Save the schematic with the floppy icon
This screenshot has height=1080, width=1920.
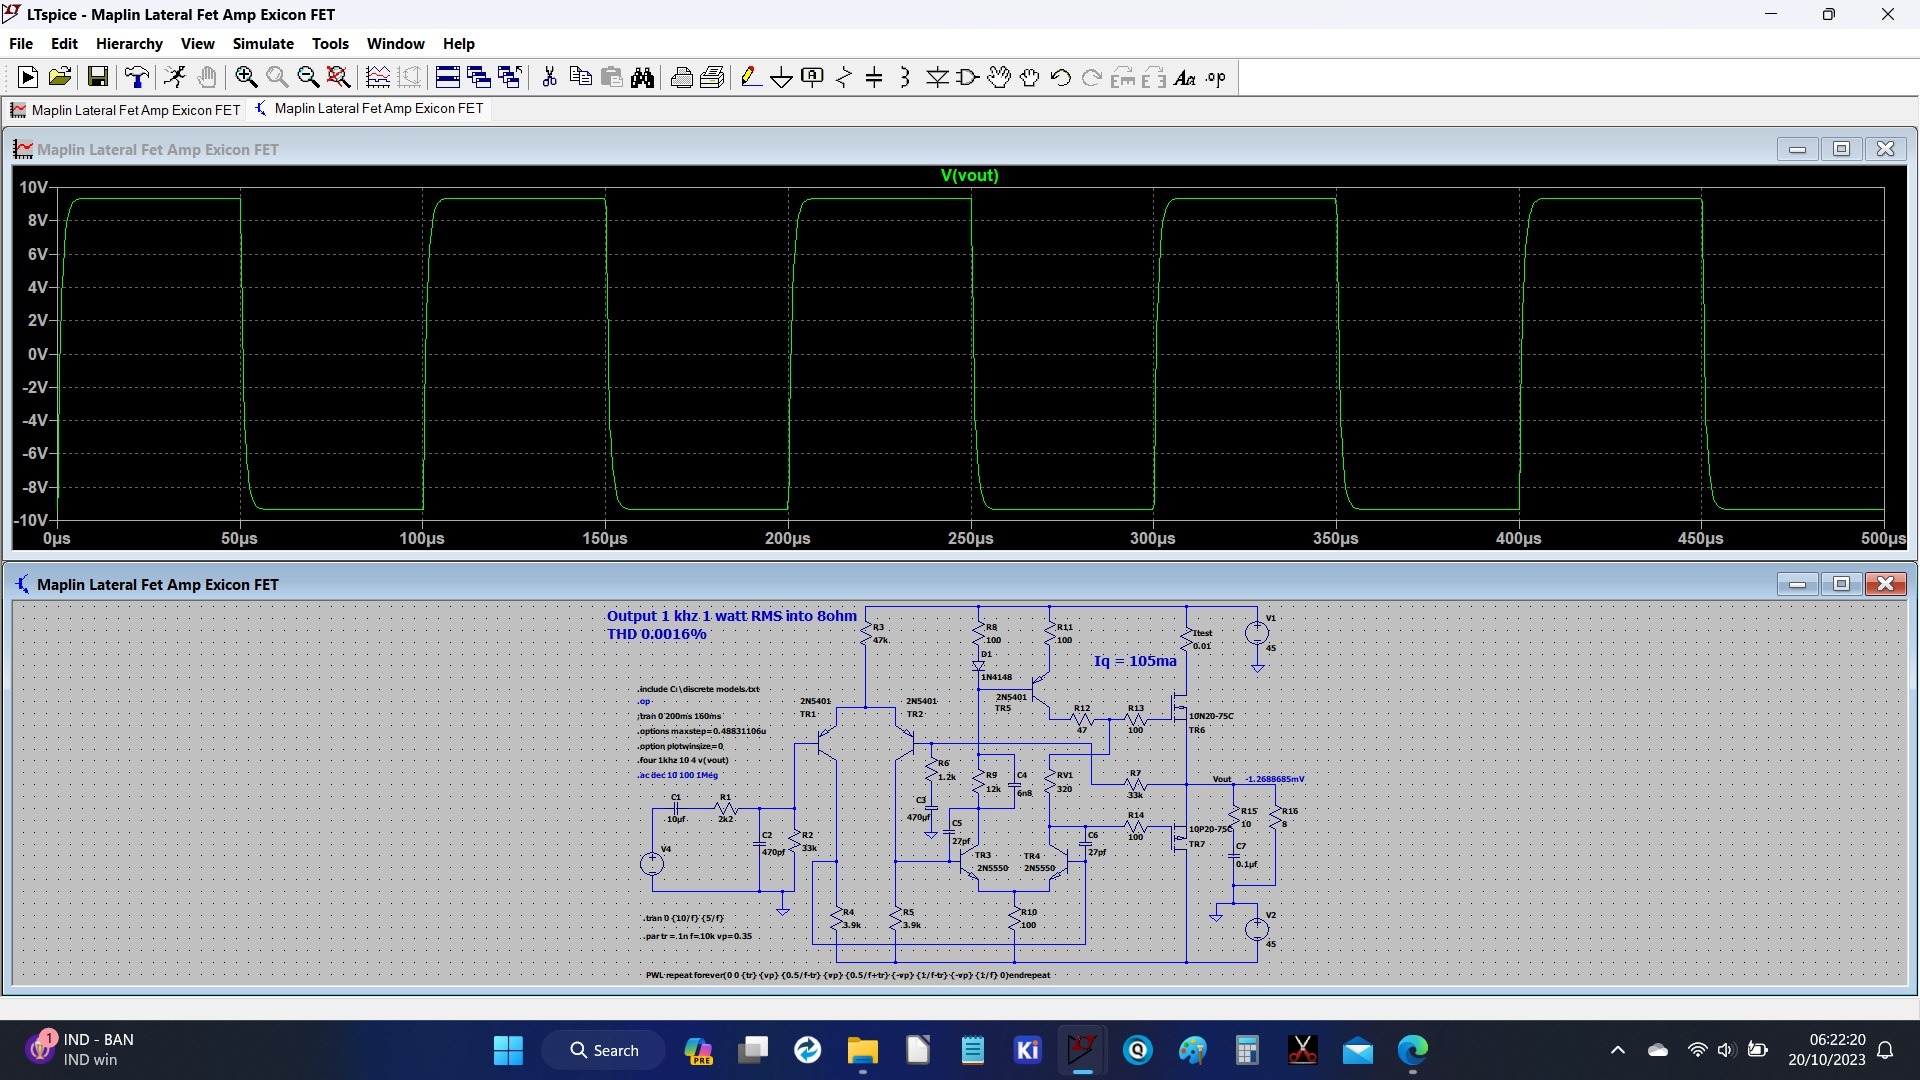click(x=98, y=77)
